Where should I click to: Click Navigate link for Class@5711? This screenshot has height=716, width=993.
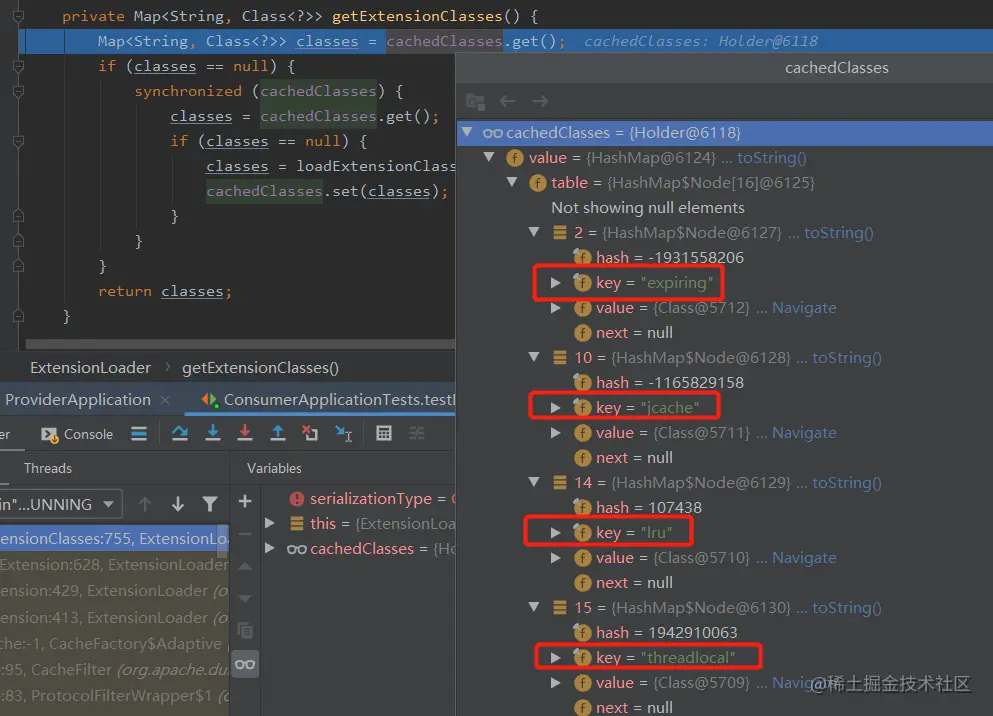click(x=804, y=433)
